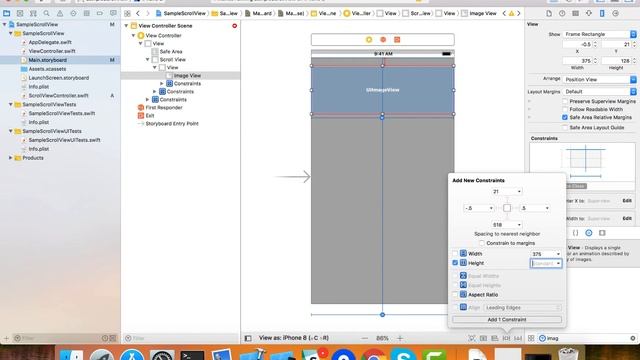Check Constrain to margins
Screen dimensions: 640x360
click(482, 243)
